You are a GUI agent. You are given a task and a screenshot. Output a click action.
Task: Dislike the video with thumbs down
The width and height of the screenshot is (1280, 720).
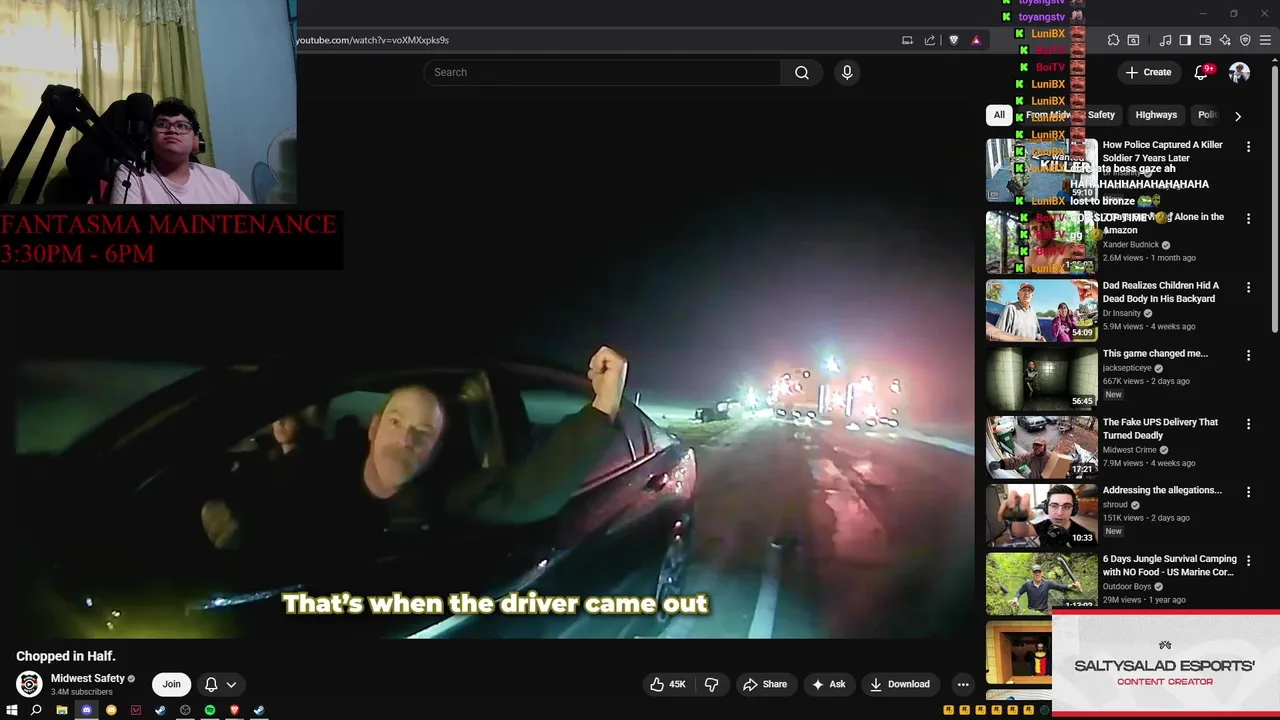pos(712,684)
